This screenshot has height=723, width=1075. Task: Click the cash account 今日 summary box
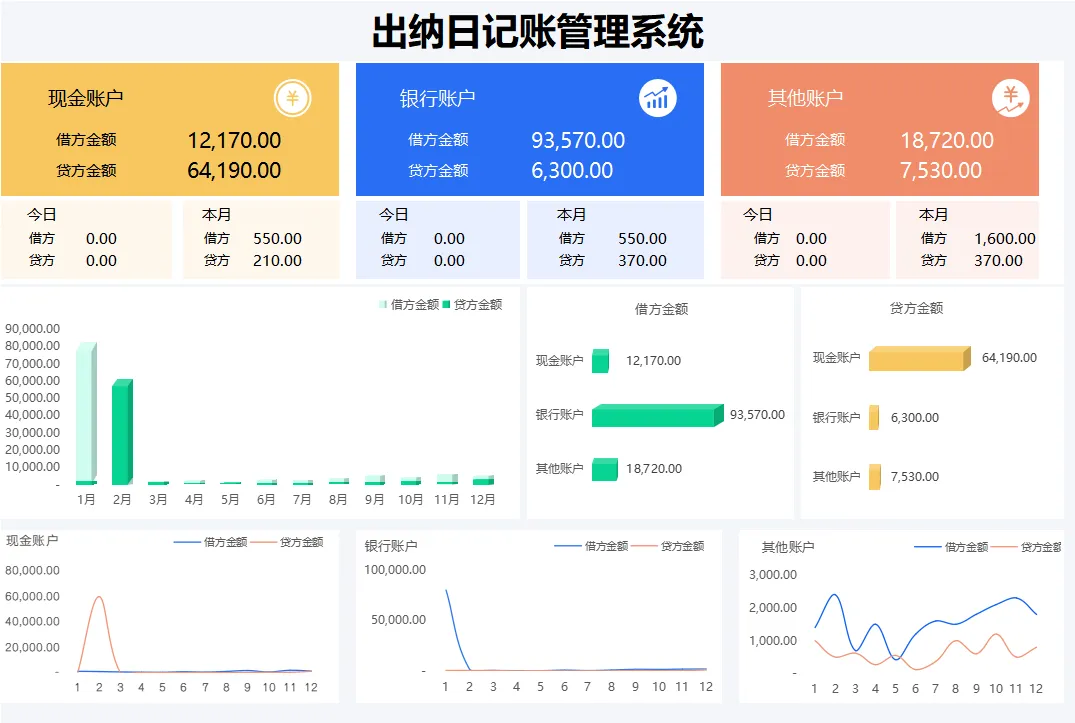click(x=86, y=240)
